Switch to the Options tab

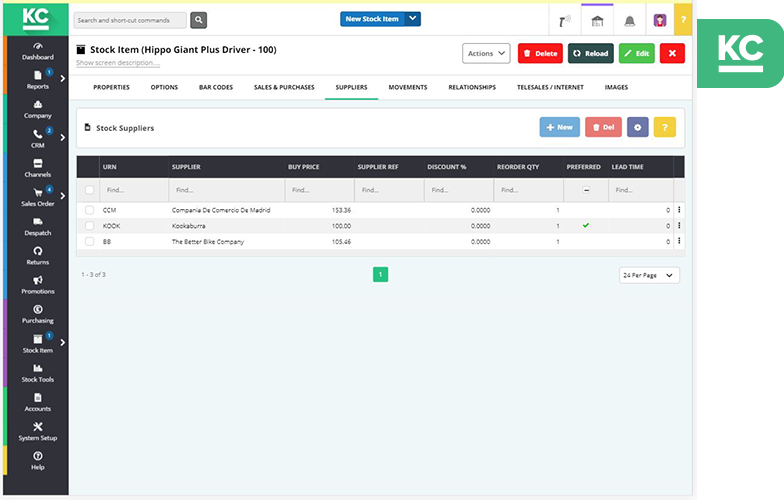[164, 88]
